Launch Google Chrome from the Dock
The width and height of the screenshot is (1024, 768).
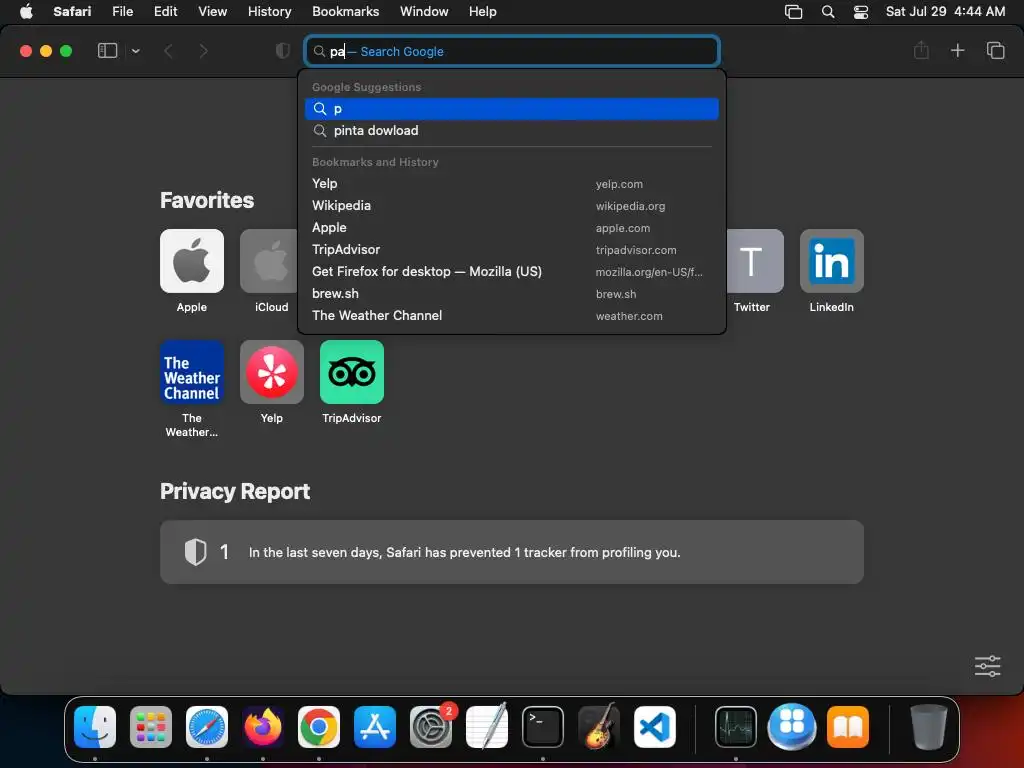point(319,726)
